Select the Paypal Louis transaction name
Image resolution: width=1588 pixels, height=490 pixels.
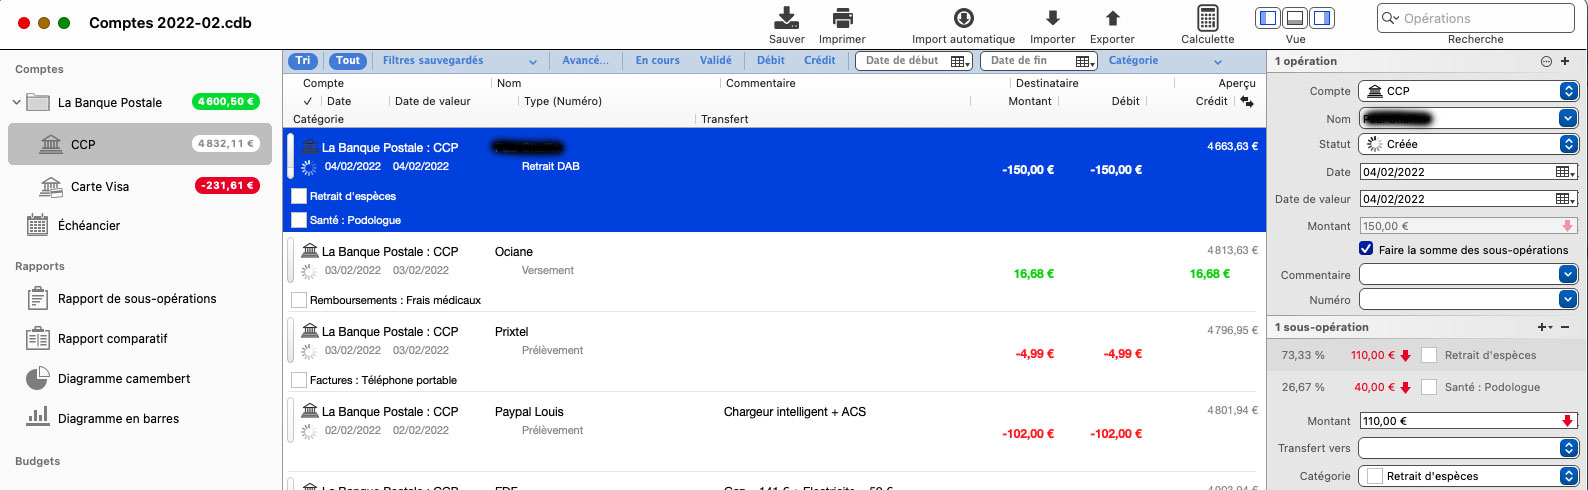point(529,412)
